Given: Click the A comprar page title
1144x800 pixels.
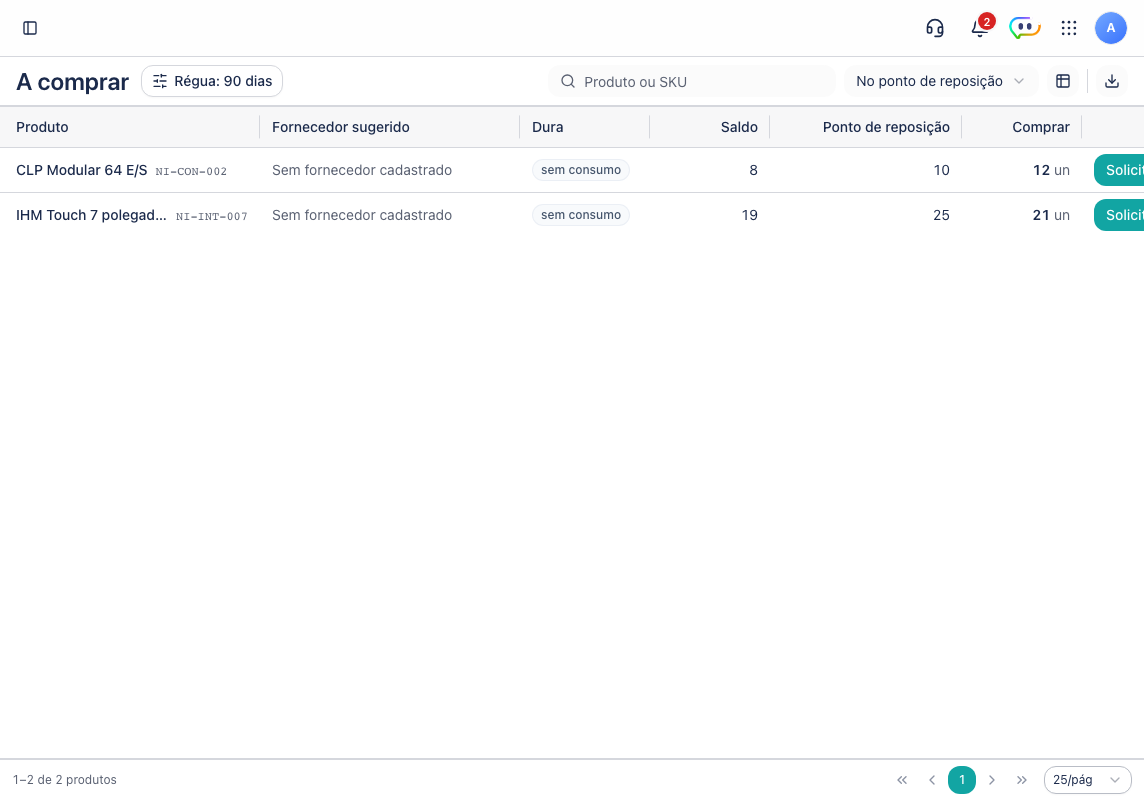Looking at the screenshot, I should pyautogui.click(x=72, y=82).
